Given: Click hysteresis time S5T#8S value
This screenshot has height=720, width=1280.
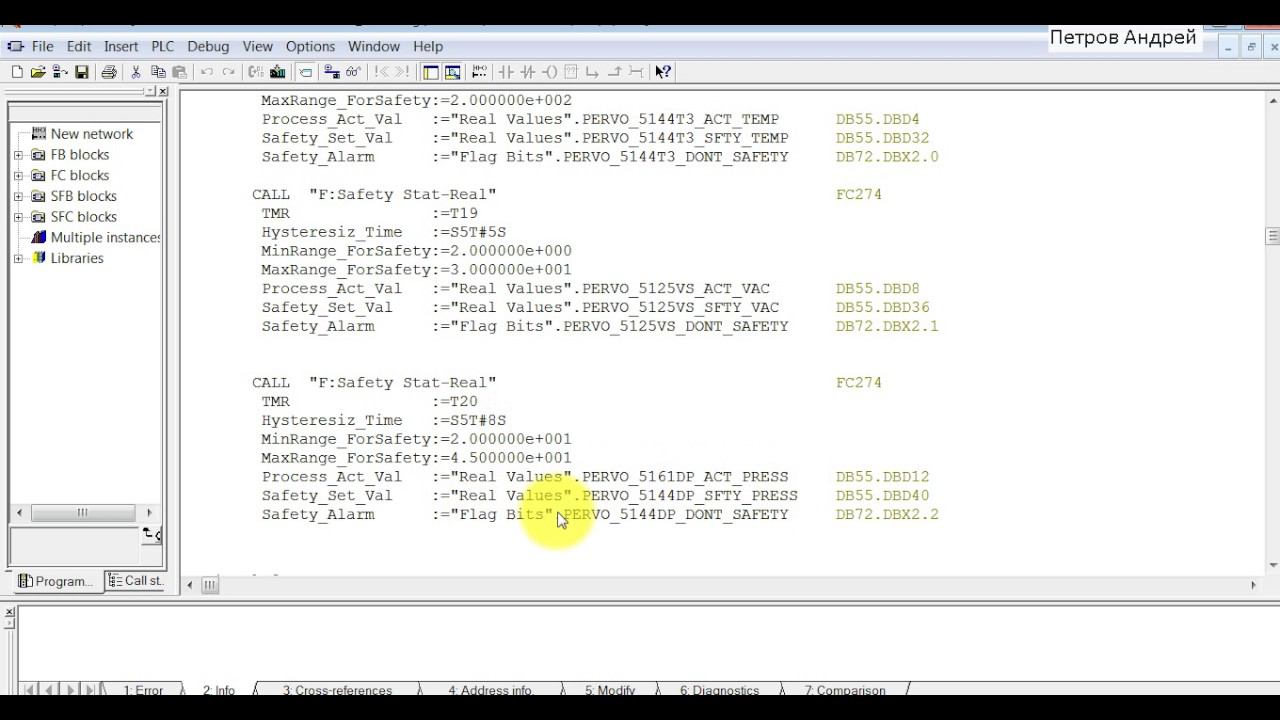Looking at the screenshot, I should tap(478, 420).
